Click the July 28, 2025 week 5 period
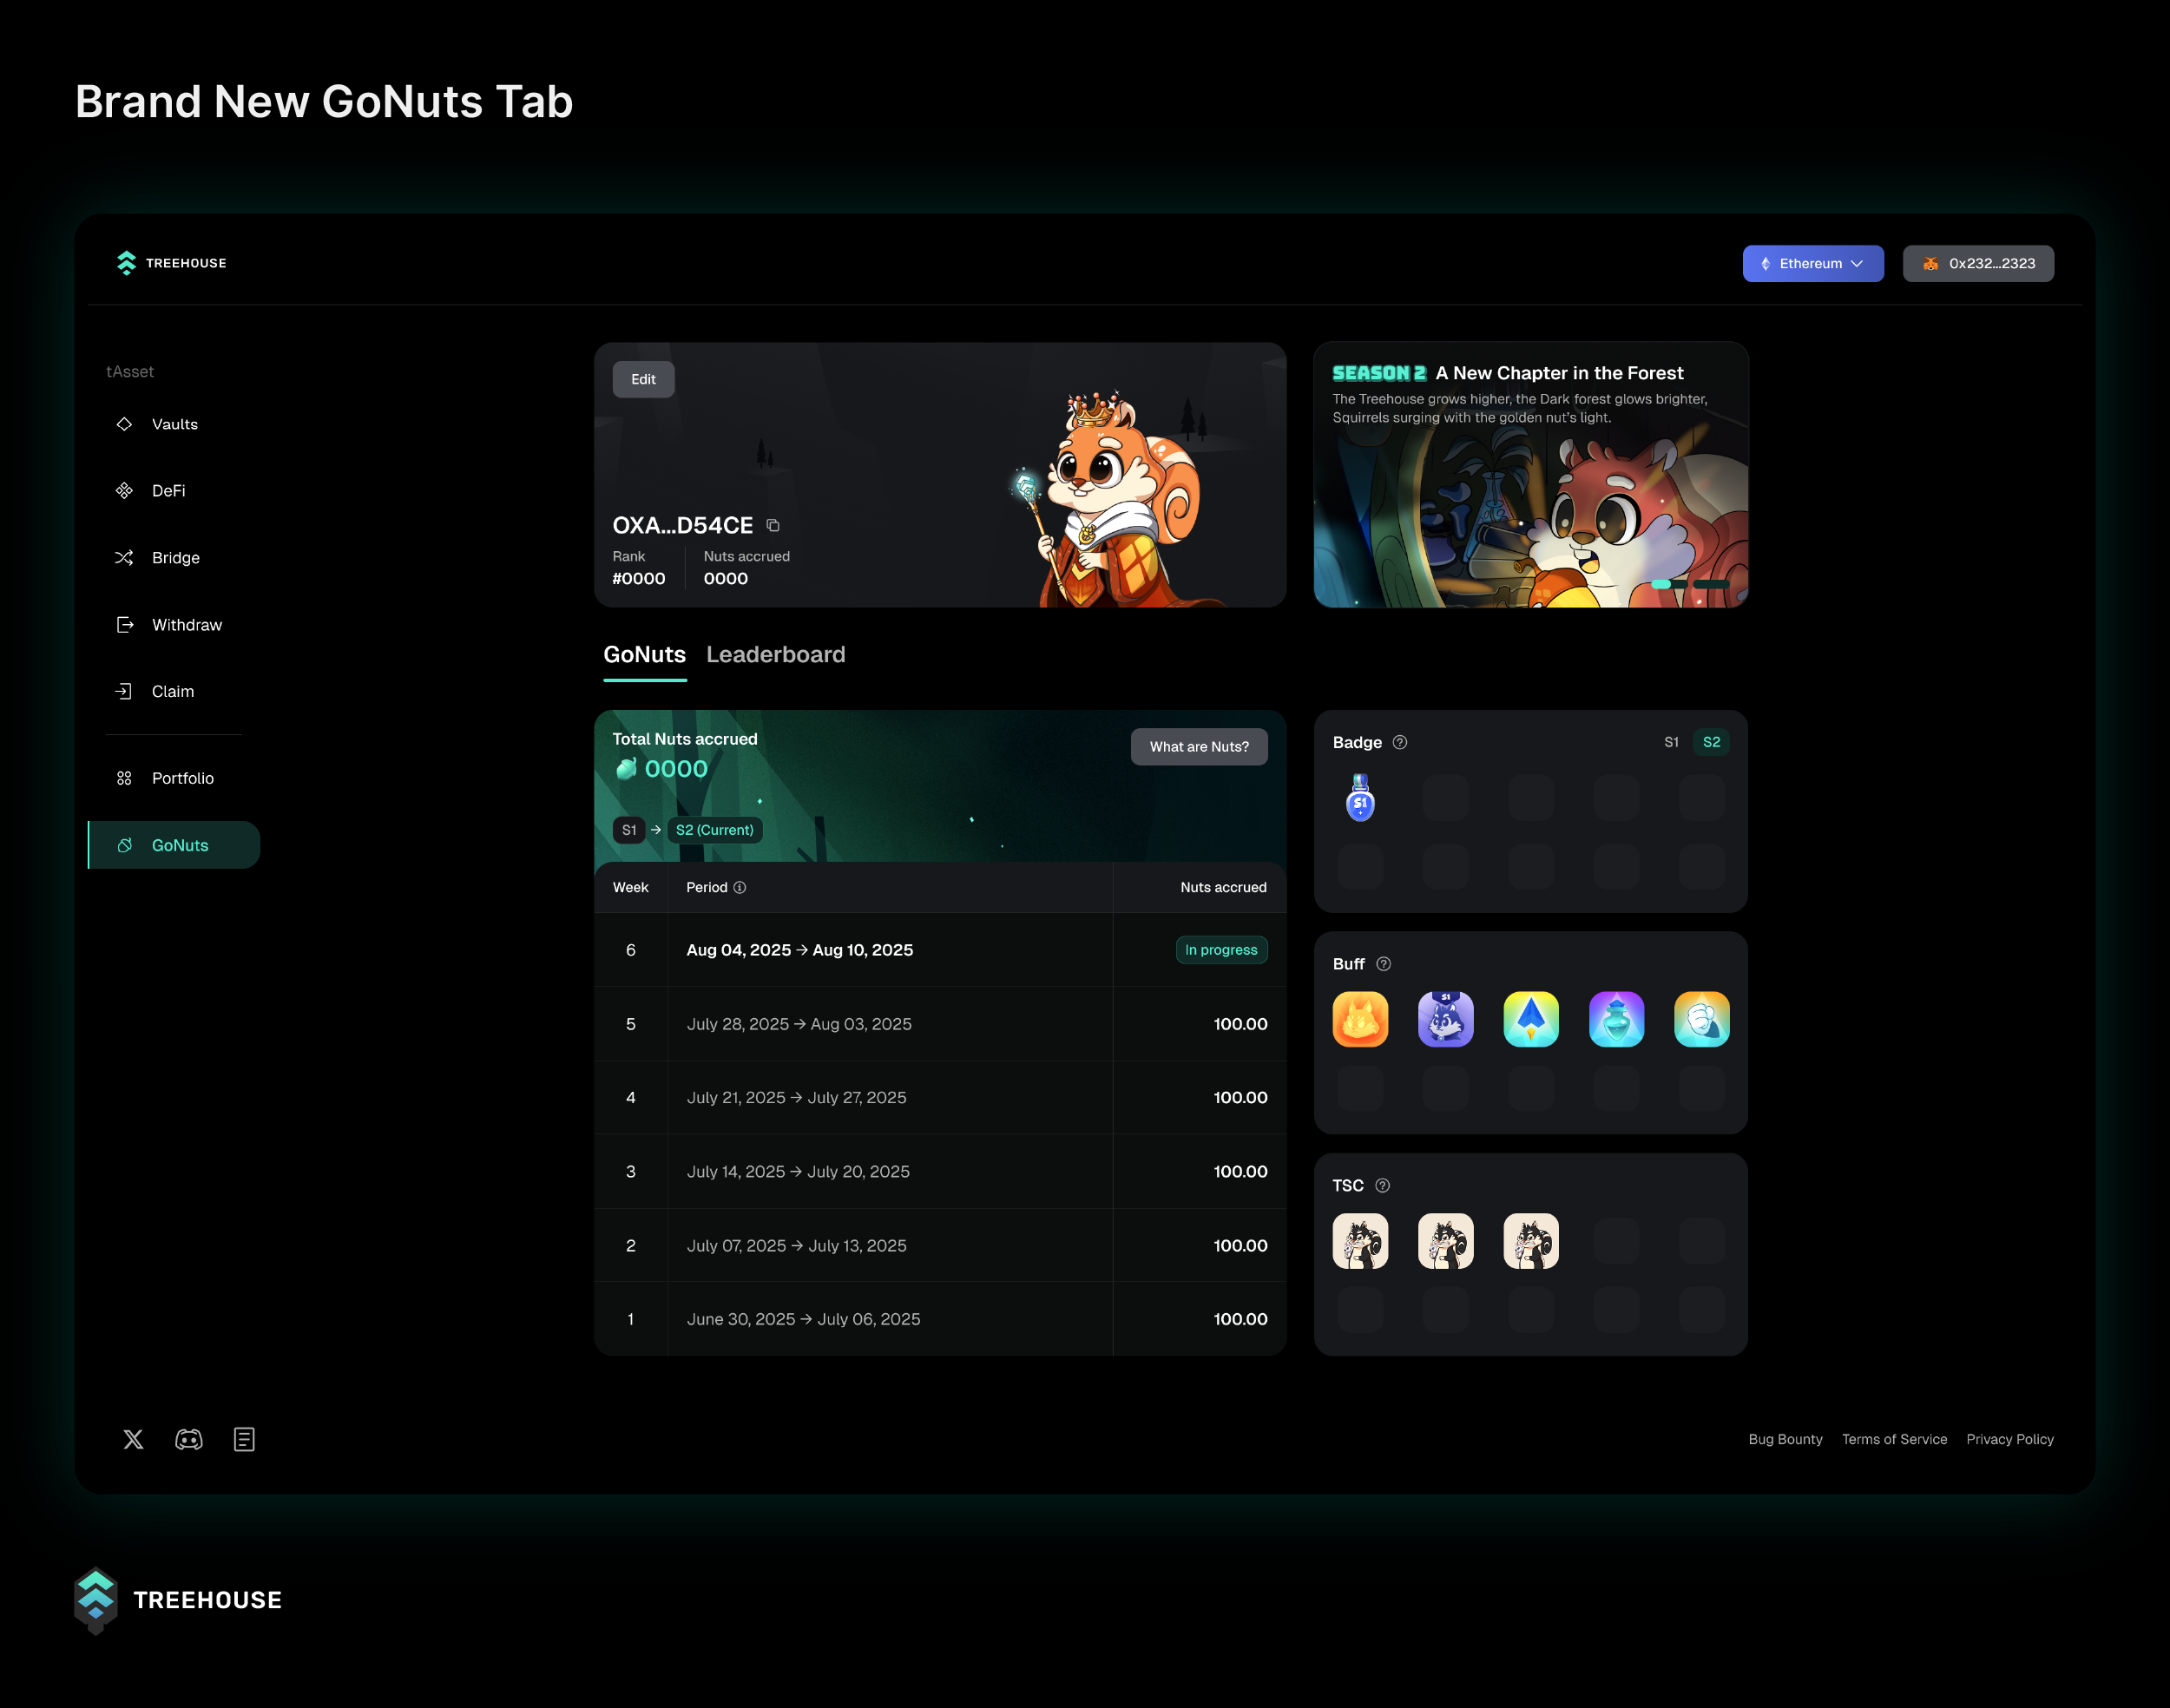 pyautogui.click(x=799, y=1024)
